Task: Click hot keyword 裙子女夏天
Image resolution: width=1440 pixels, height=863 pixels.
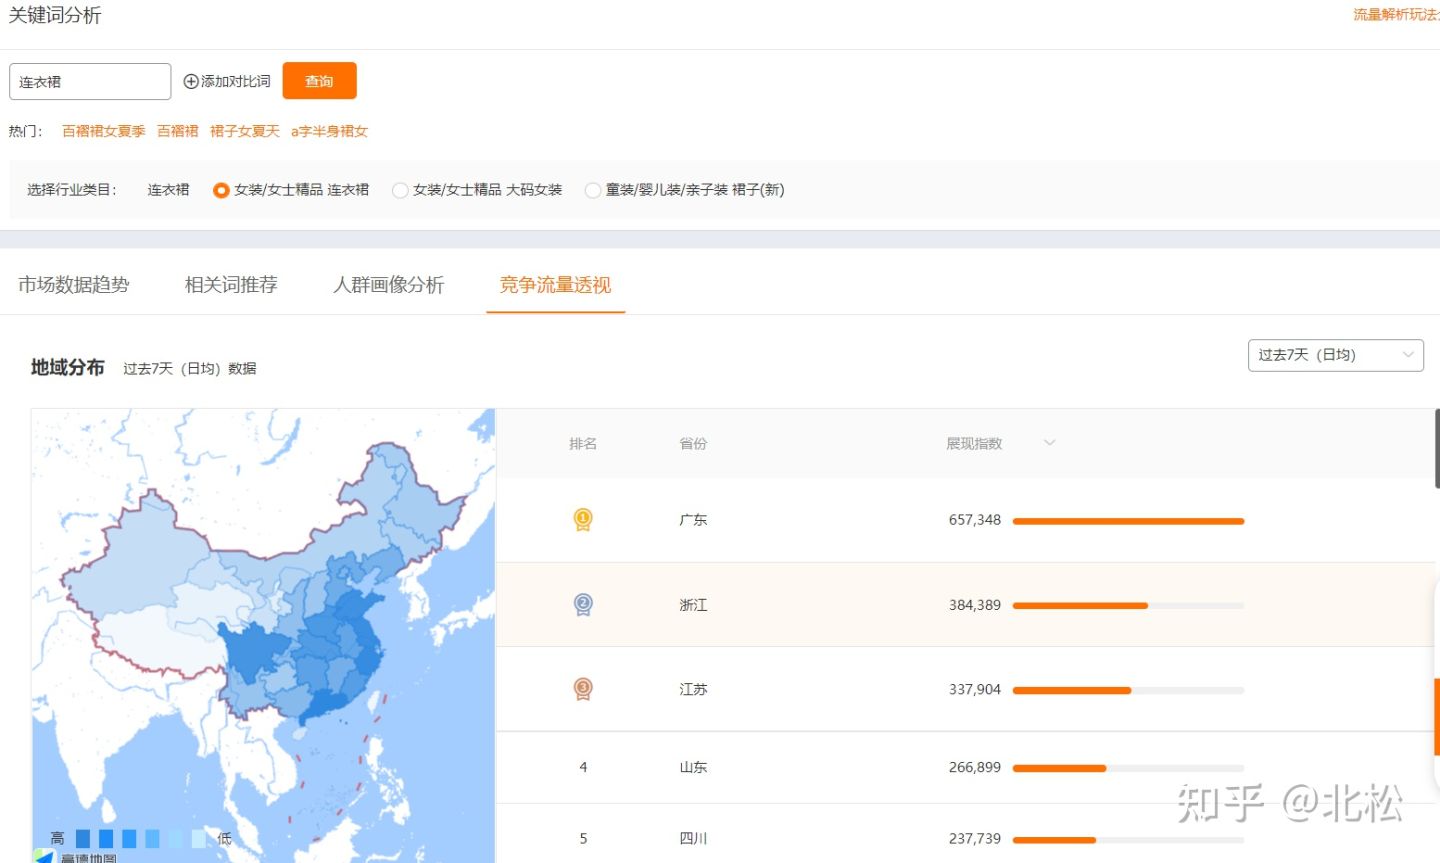Action: [x=245, y=131]
